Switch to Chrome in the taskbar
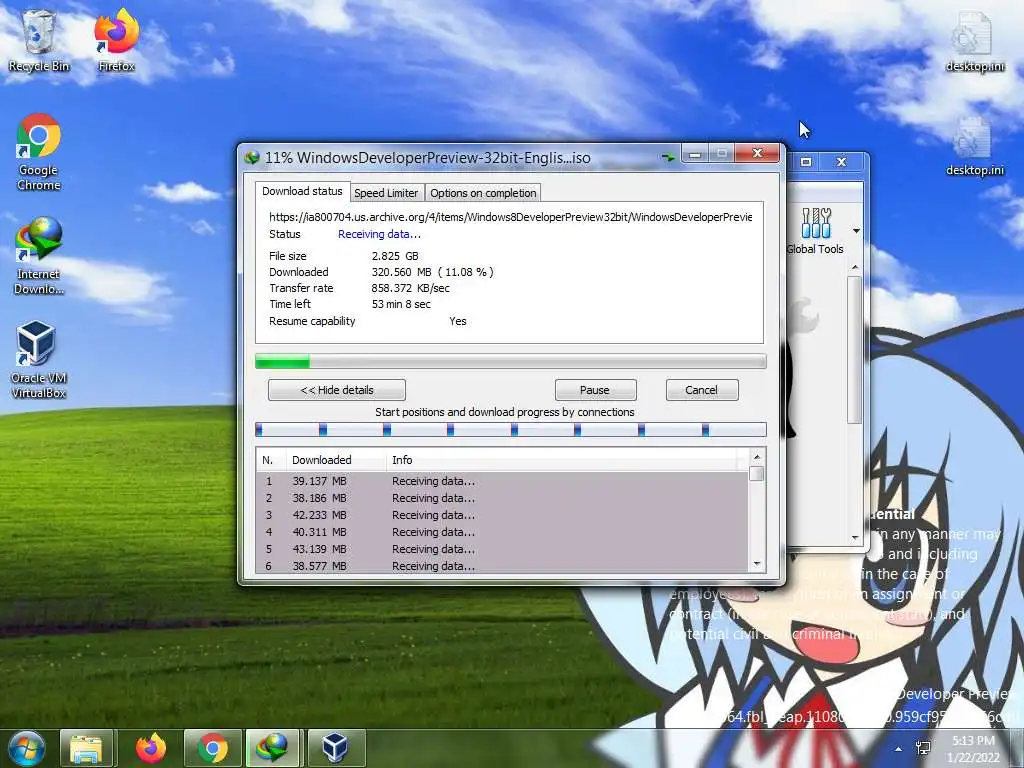 tap(213, 748)
